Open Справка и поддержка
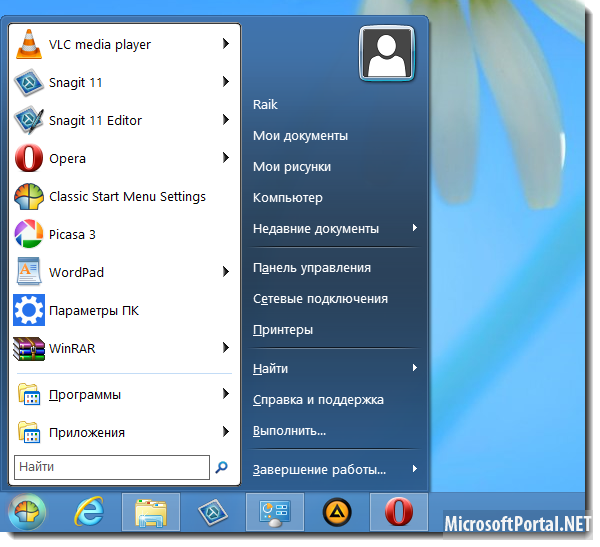This screenshot has height=547, width=600. [x=318, y=400]
